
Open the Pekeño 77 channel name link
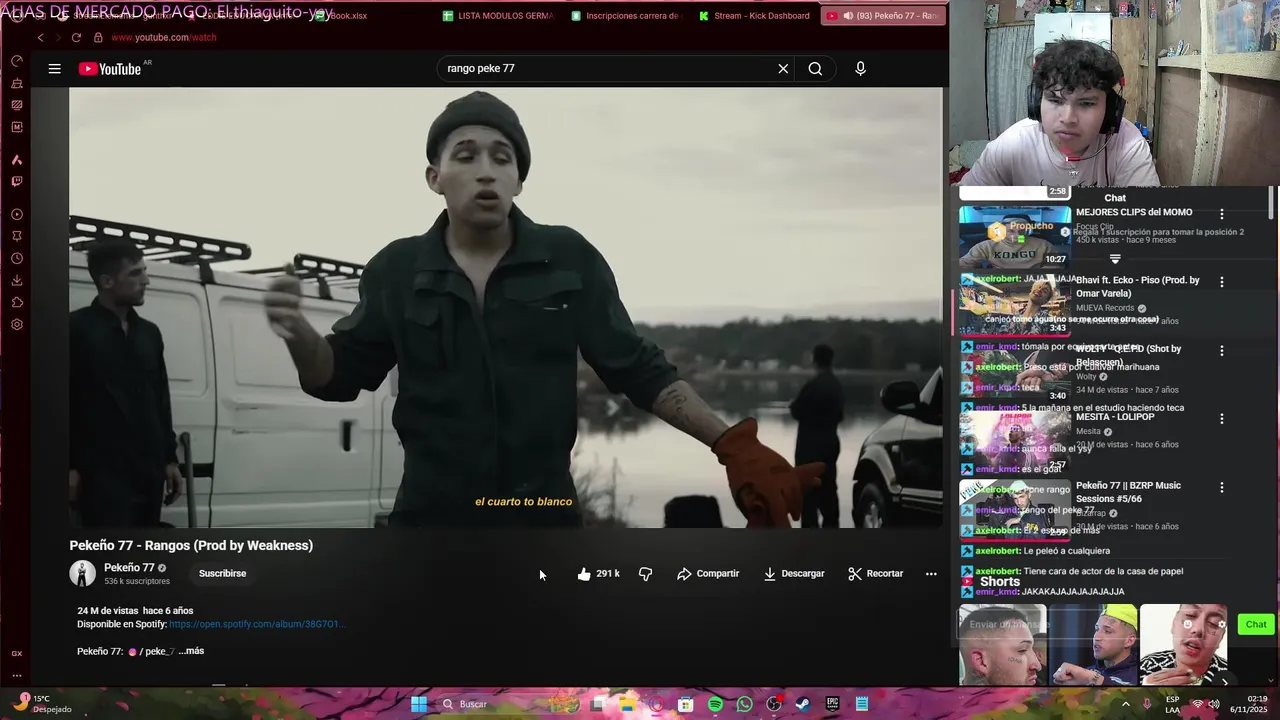(129, 568)
